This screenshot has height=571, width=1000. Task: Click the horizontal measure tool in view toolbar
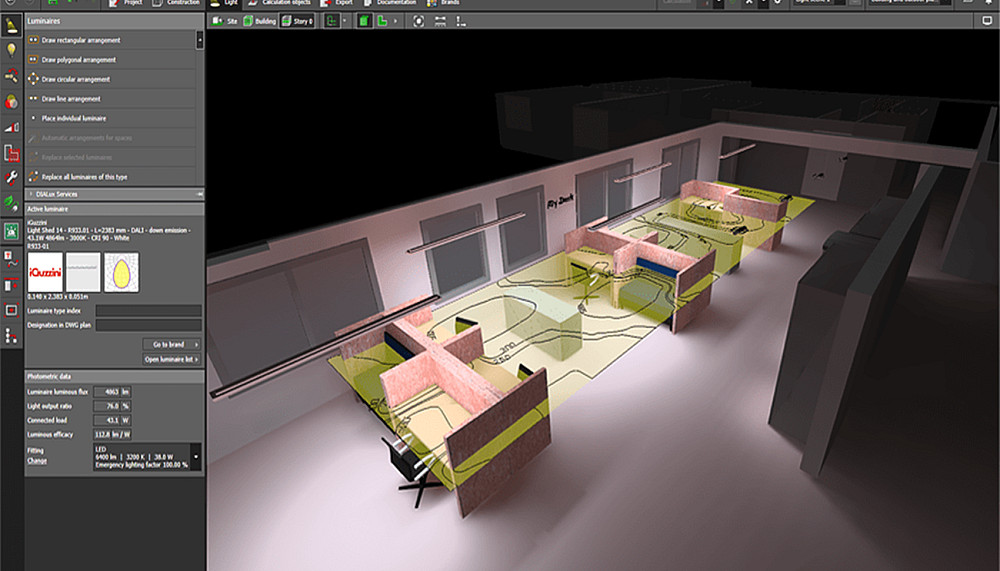pyautogui.click(x=440, y=21)
